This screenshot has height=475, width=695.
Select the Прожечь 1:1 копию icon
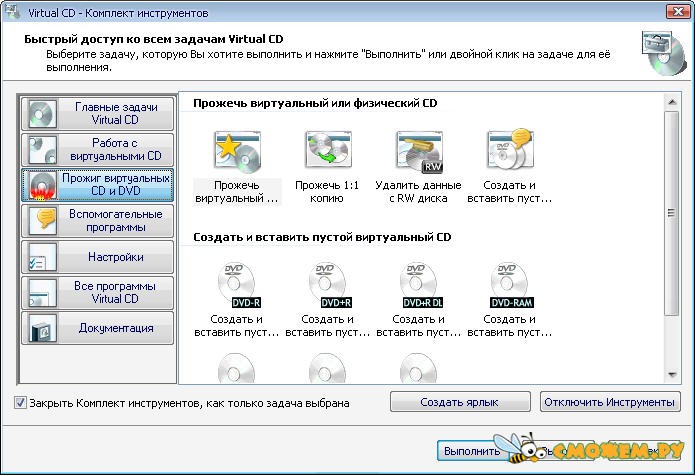click(x=328, y=149)
